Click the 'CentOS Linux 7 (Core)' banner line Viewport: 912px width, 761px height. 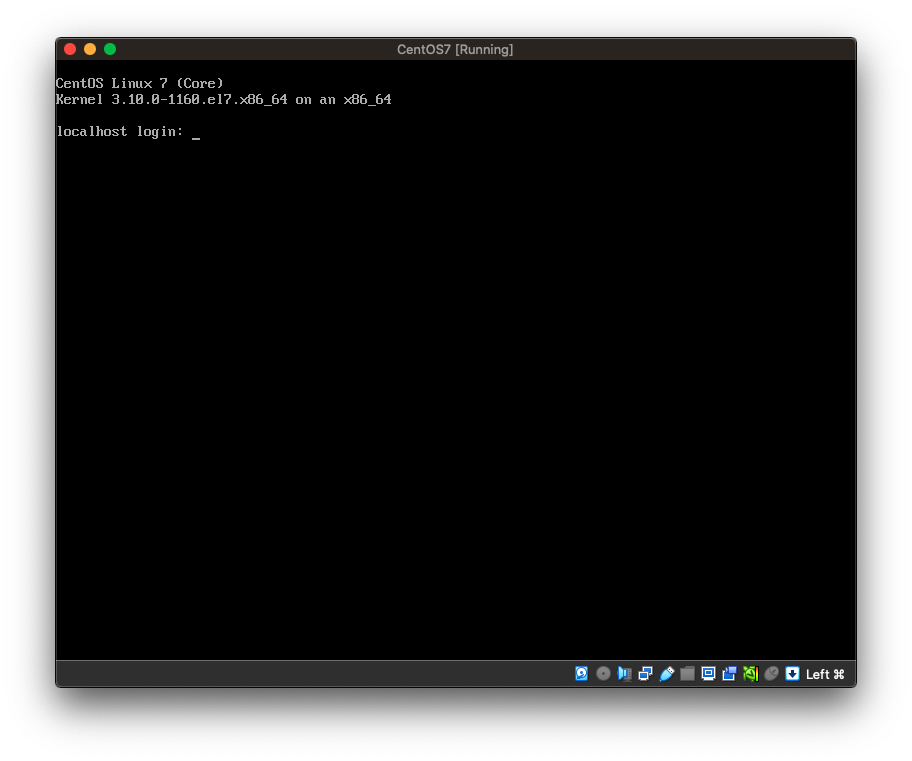click(x=140, y=83)
